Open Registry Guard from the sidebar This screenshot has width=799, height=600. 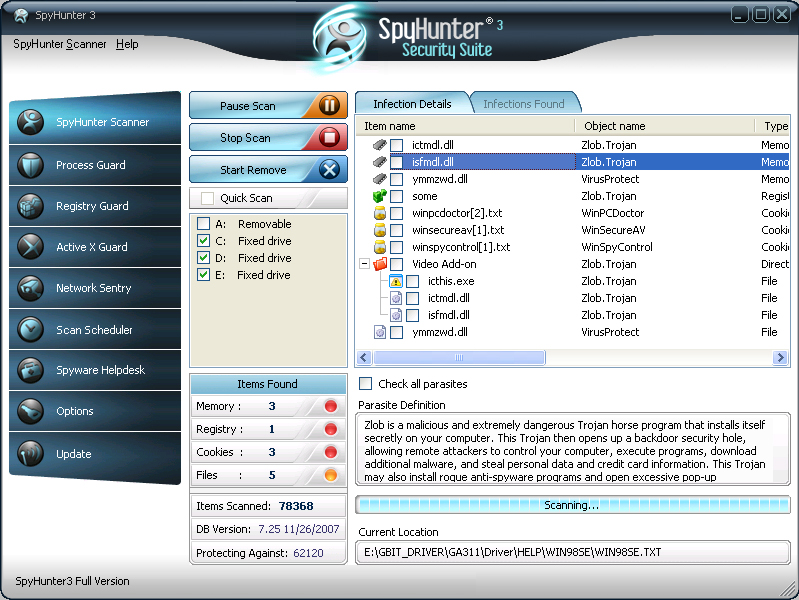coord(92,206)
